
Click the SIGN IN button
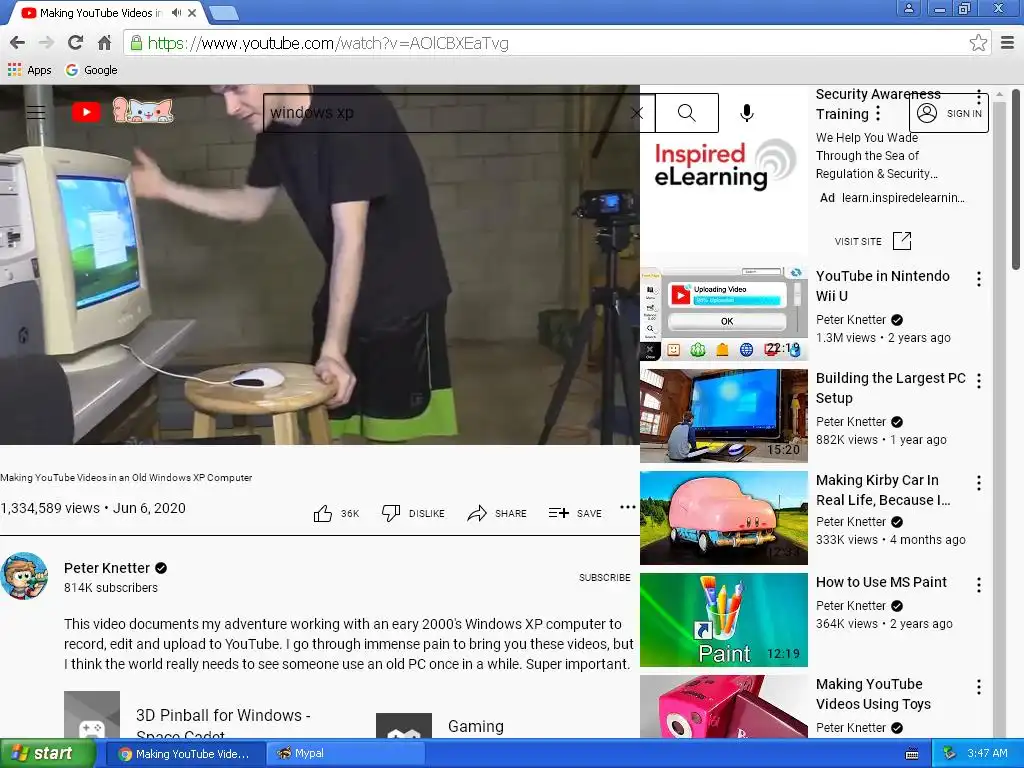click(x=949, y=114)
